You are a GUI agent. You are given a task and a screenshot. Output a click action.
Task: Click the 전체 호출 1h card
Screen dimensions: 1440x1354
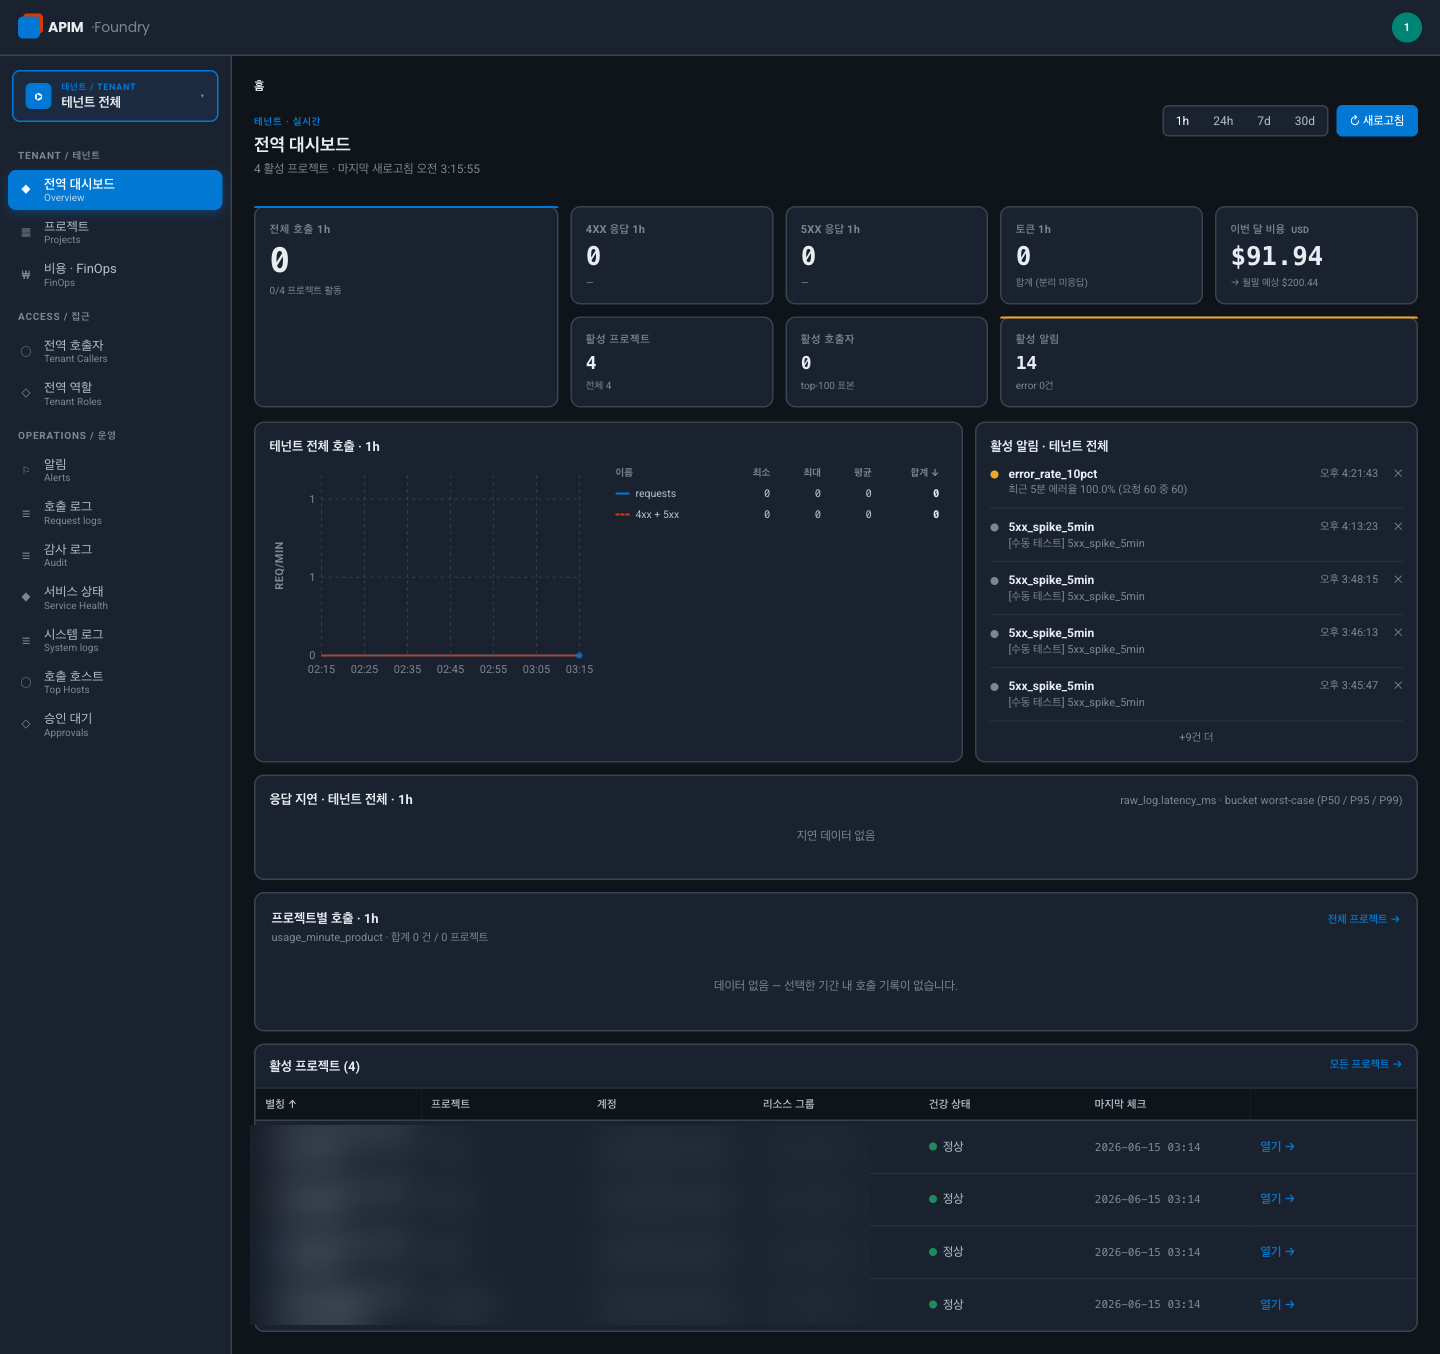[x=406, y=307]
